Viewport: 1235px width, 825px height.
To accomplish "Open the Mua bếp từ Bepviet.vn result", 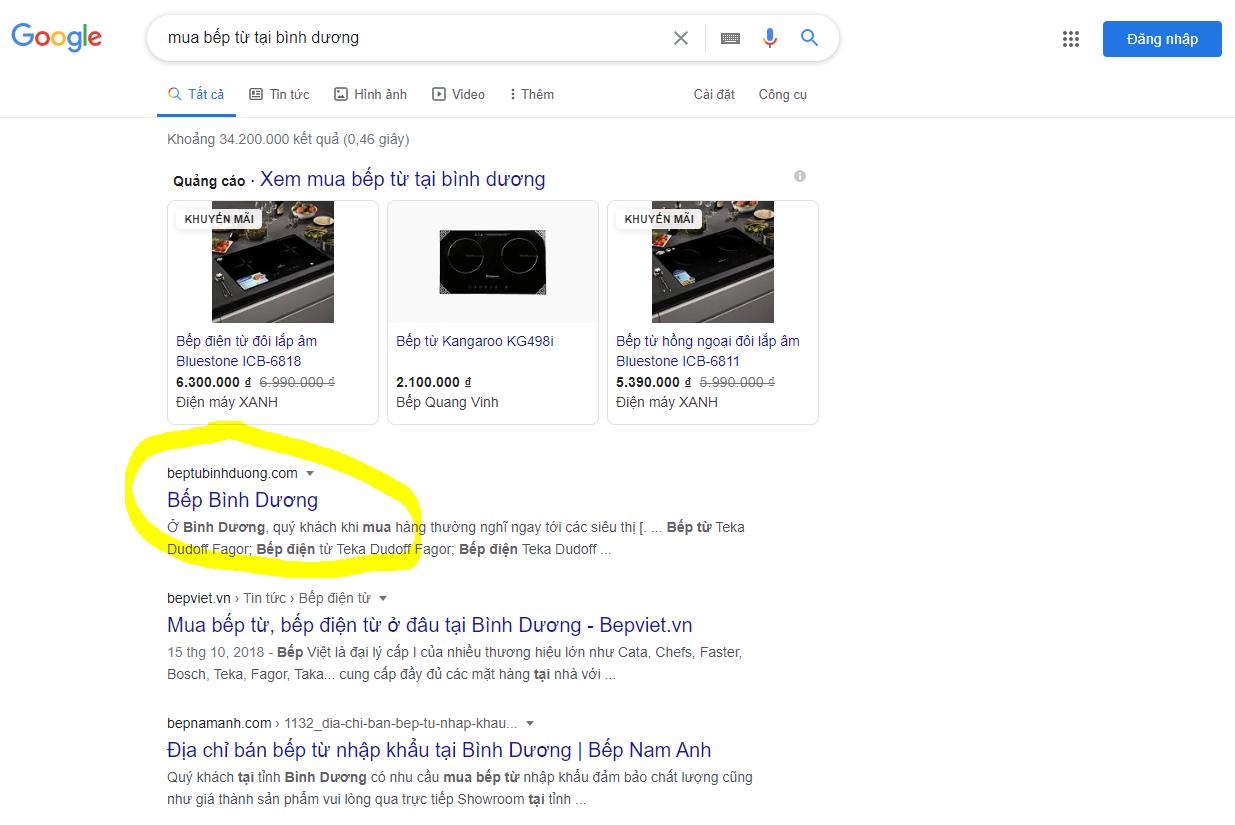I will (430, 625).
